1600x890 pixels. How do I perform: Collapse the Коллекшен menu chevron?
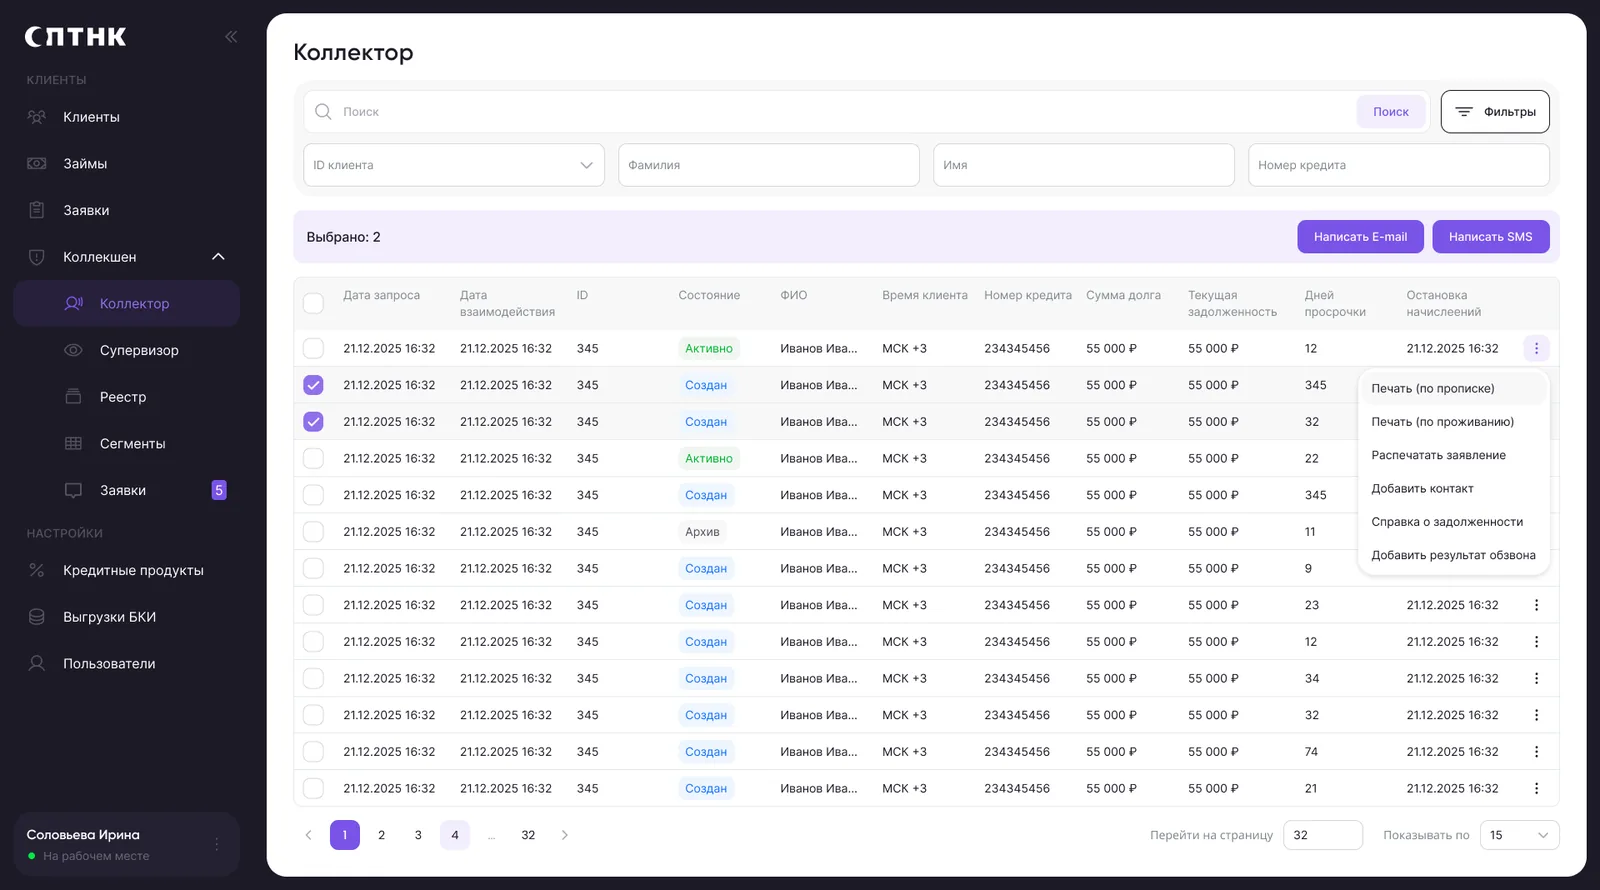[218, 257]
